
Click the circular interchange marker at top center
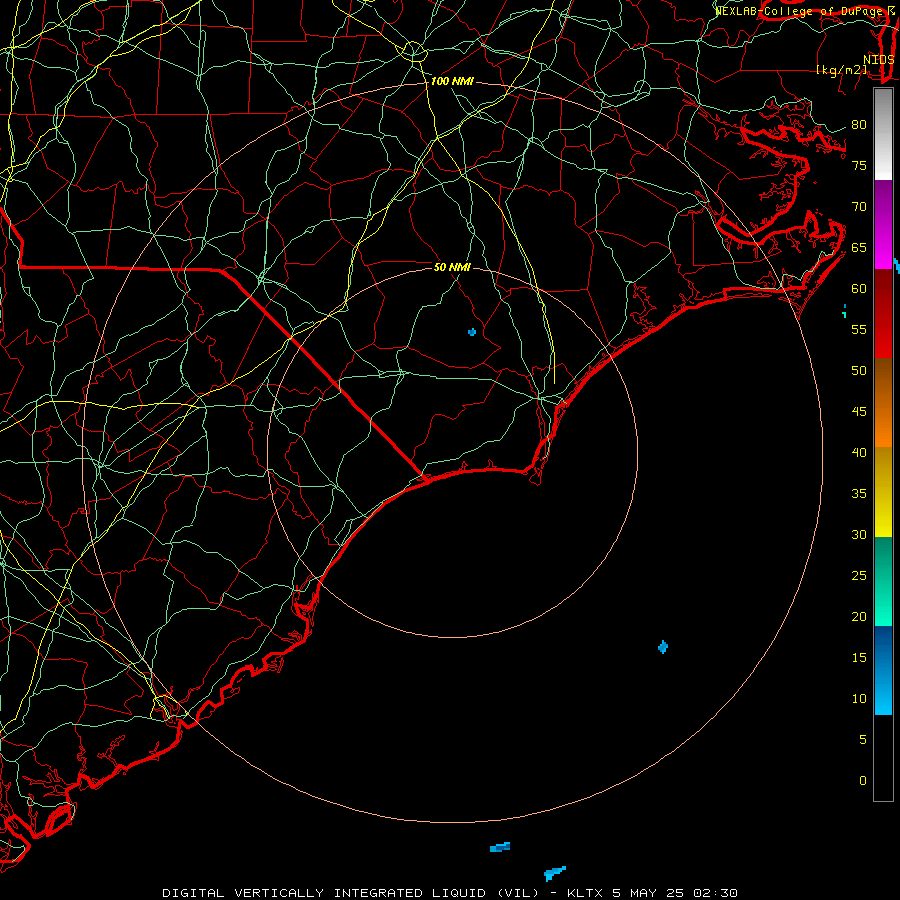413,51
